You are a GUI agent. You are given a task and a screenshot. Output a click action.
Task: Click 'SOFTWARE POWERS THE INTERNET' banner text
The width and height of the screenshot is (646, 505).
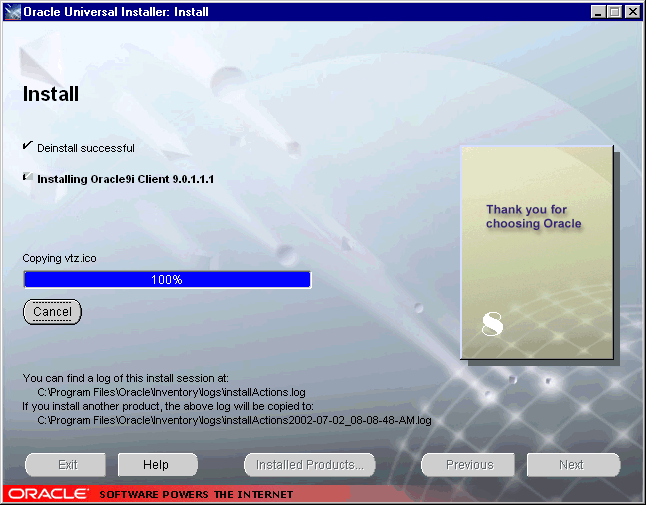196,494
